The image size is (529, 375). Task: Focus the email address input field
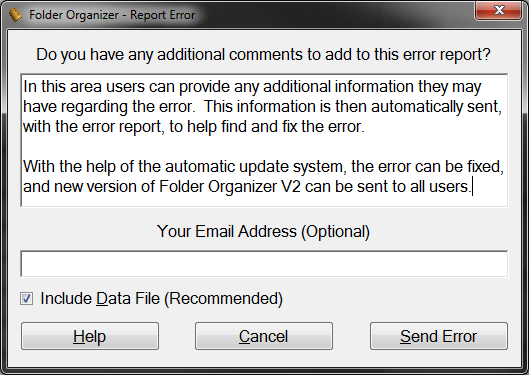pos(264,264)
